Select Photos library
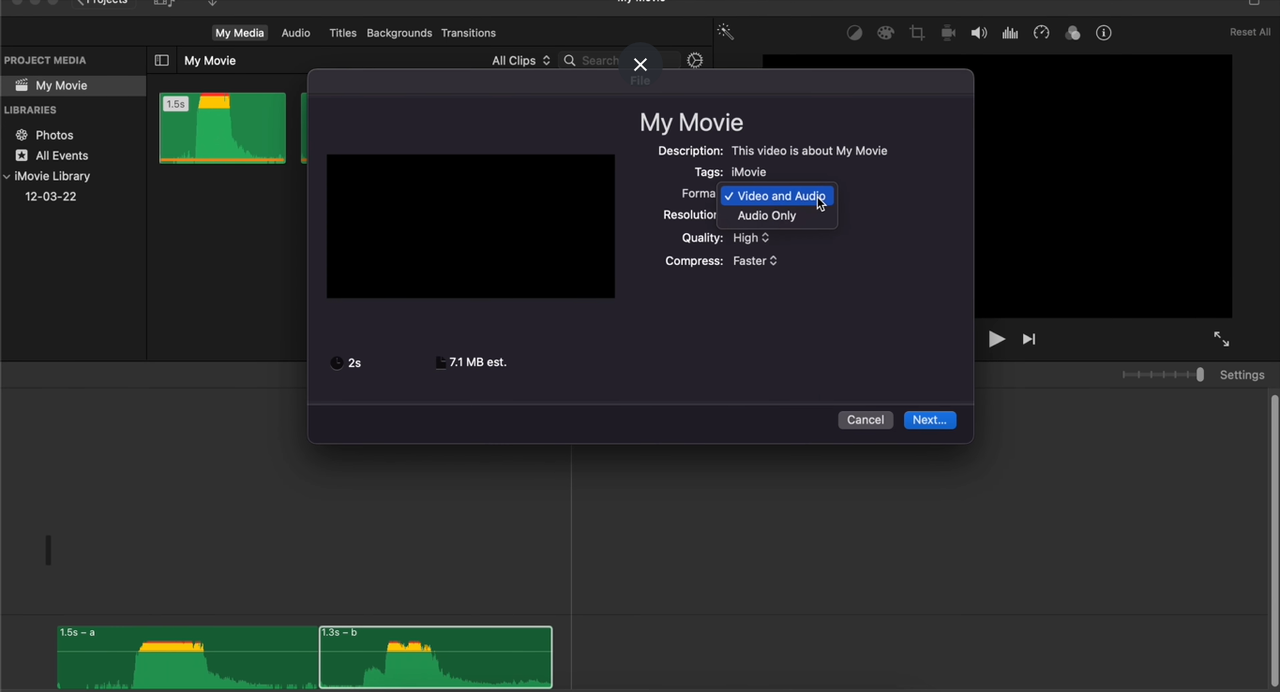Image resolution: width=1280 pixels, height=692 pixels. pos(54,135)
